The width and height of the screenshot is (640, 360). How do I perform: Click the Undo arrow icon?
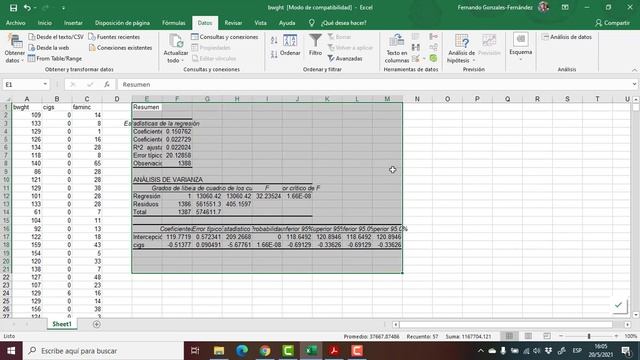pyautogui.click(x=27, y=8)
